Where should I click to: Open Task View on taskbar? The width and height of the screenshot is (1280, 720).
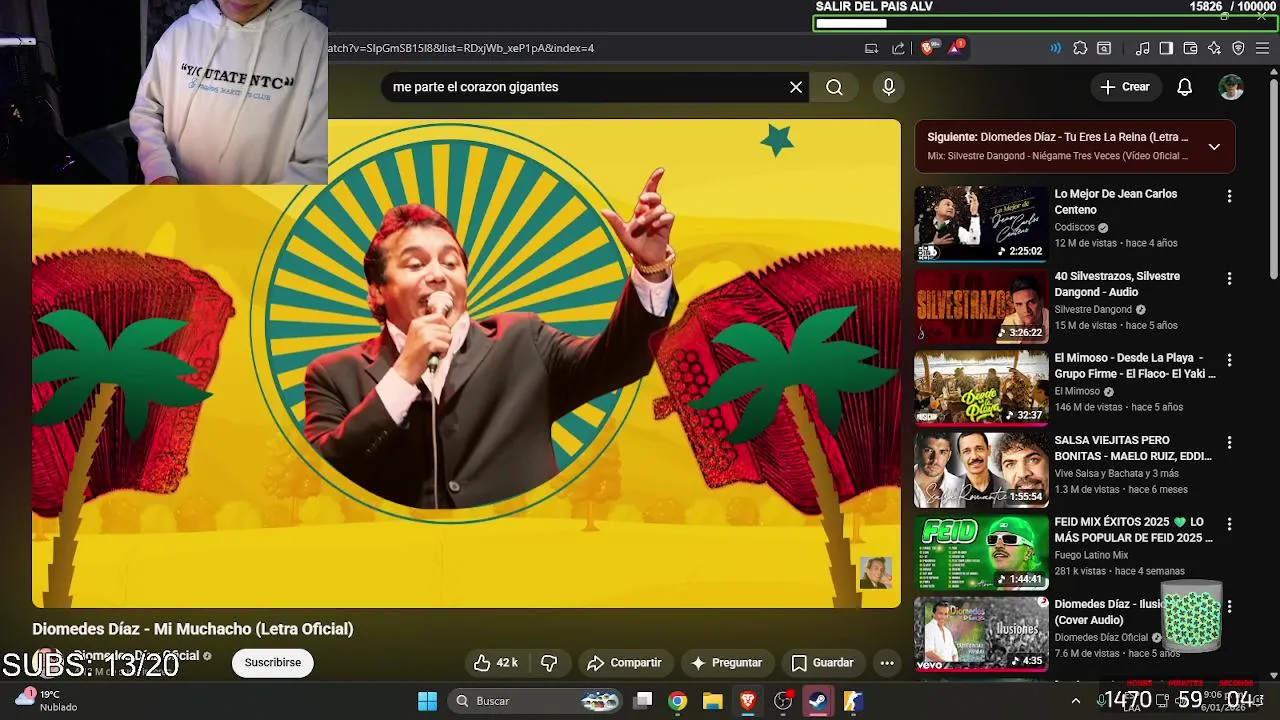(x=643, y=701)
